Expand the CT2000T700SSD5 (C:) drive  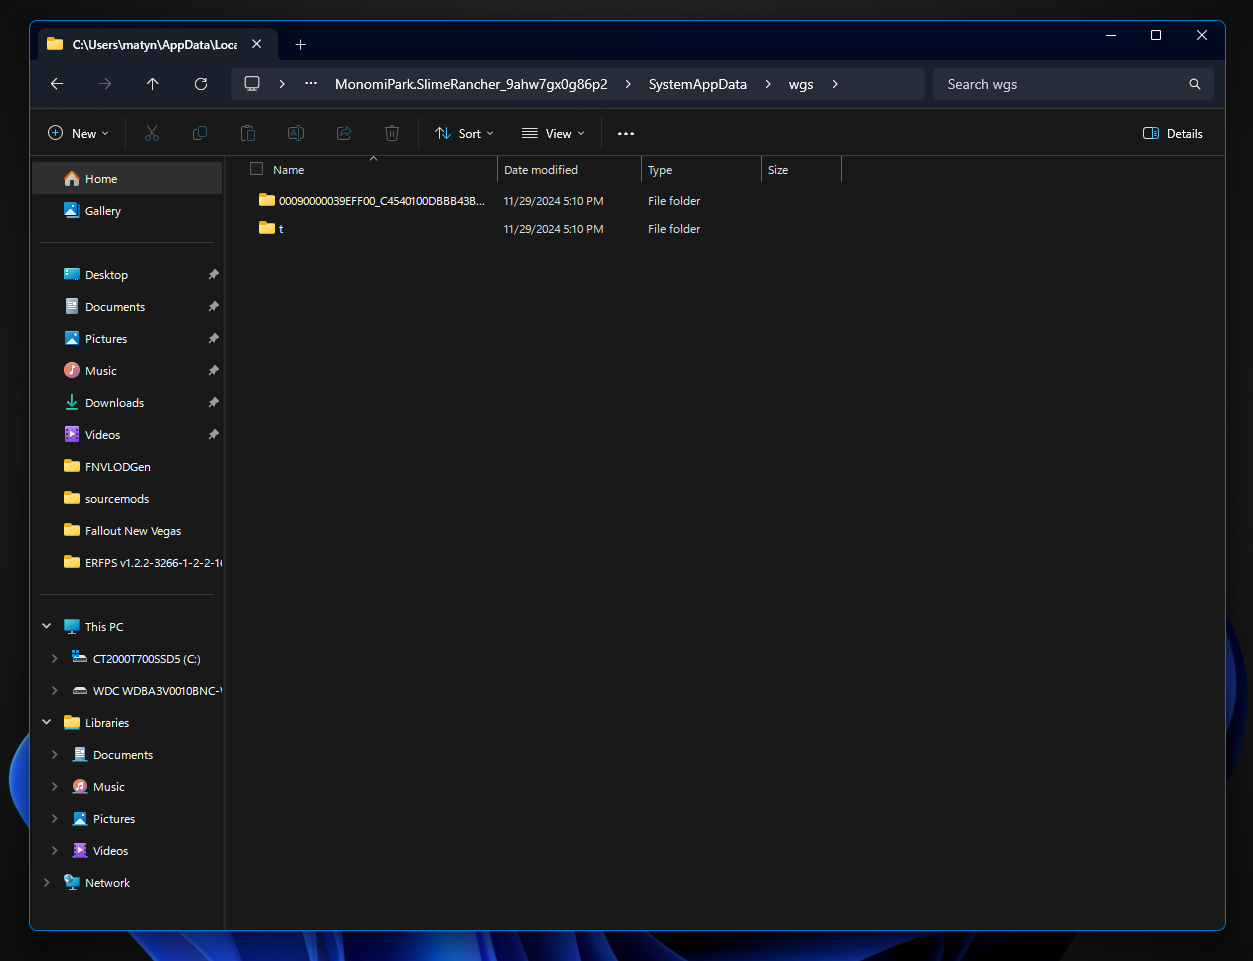pos(54,659)
